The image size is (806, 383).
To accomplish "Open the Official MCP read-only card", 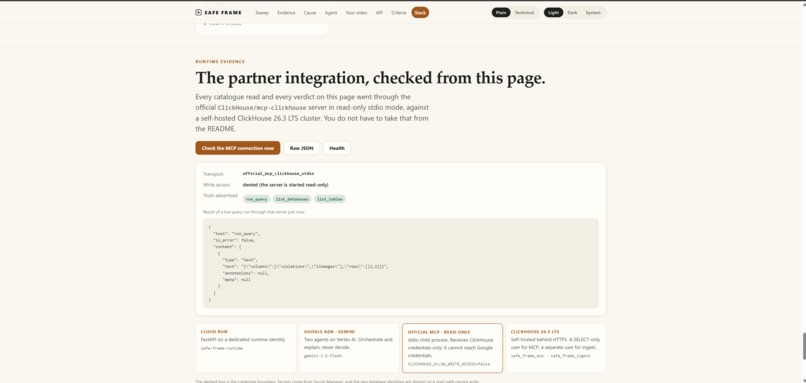I will point(452,348).
